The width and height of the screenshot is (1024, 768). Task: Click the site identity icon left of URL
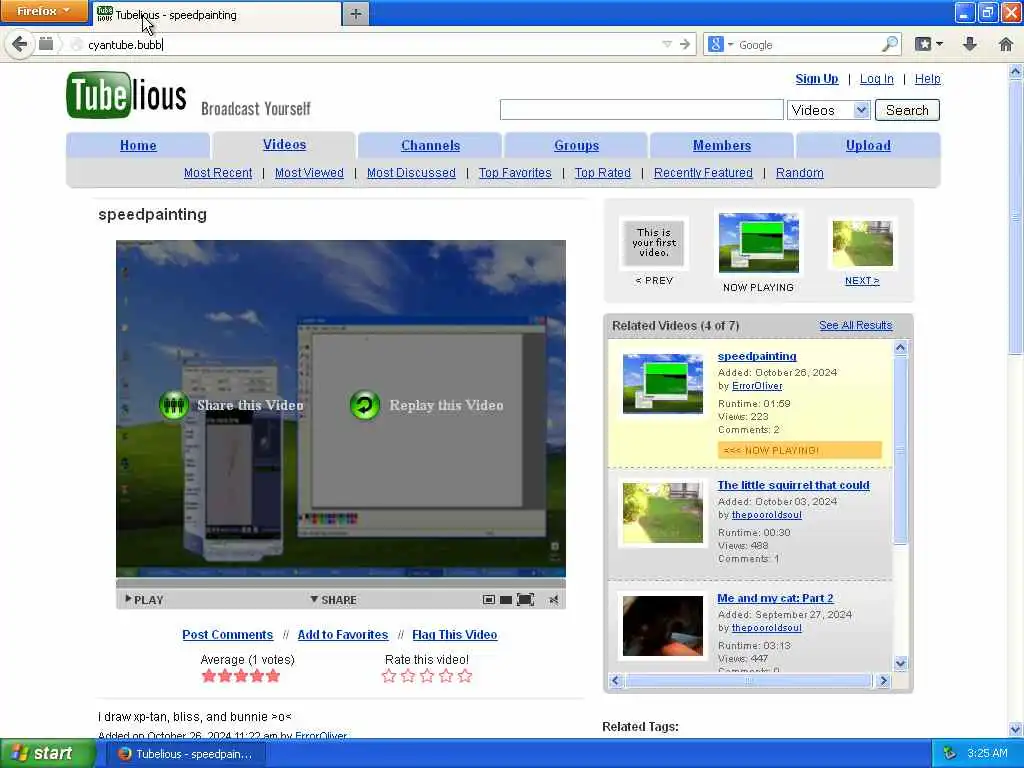click(76, 44)
